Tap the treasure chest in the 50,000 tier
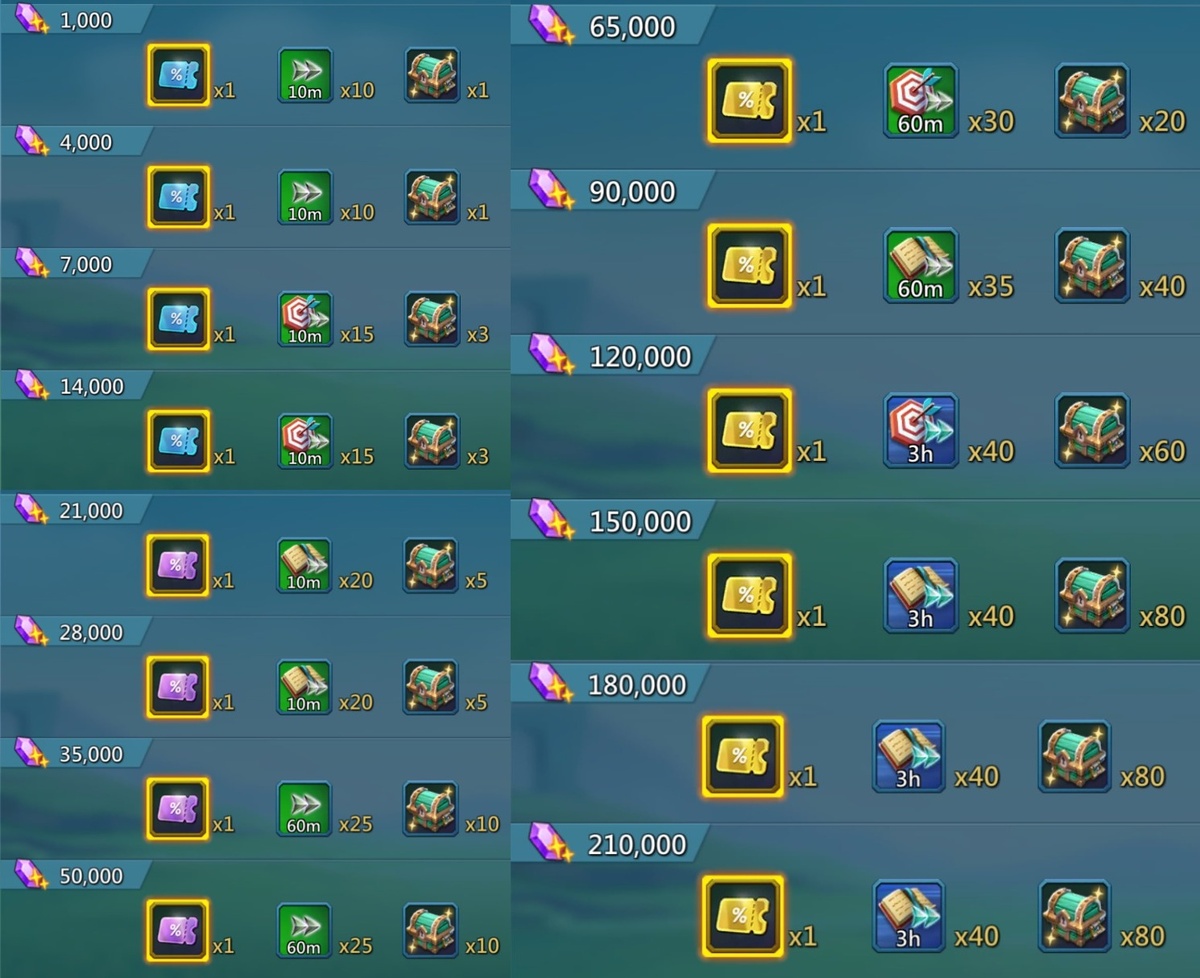This screenshot has width=1200, height=978. [431, 931]
